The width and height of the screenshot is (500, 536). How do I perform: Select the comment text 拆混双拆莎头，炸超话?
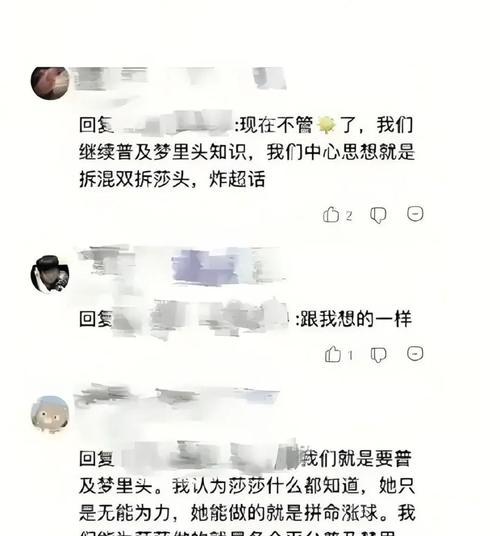[x=172, y=178]
